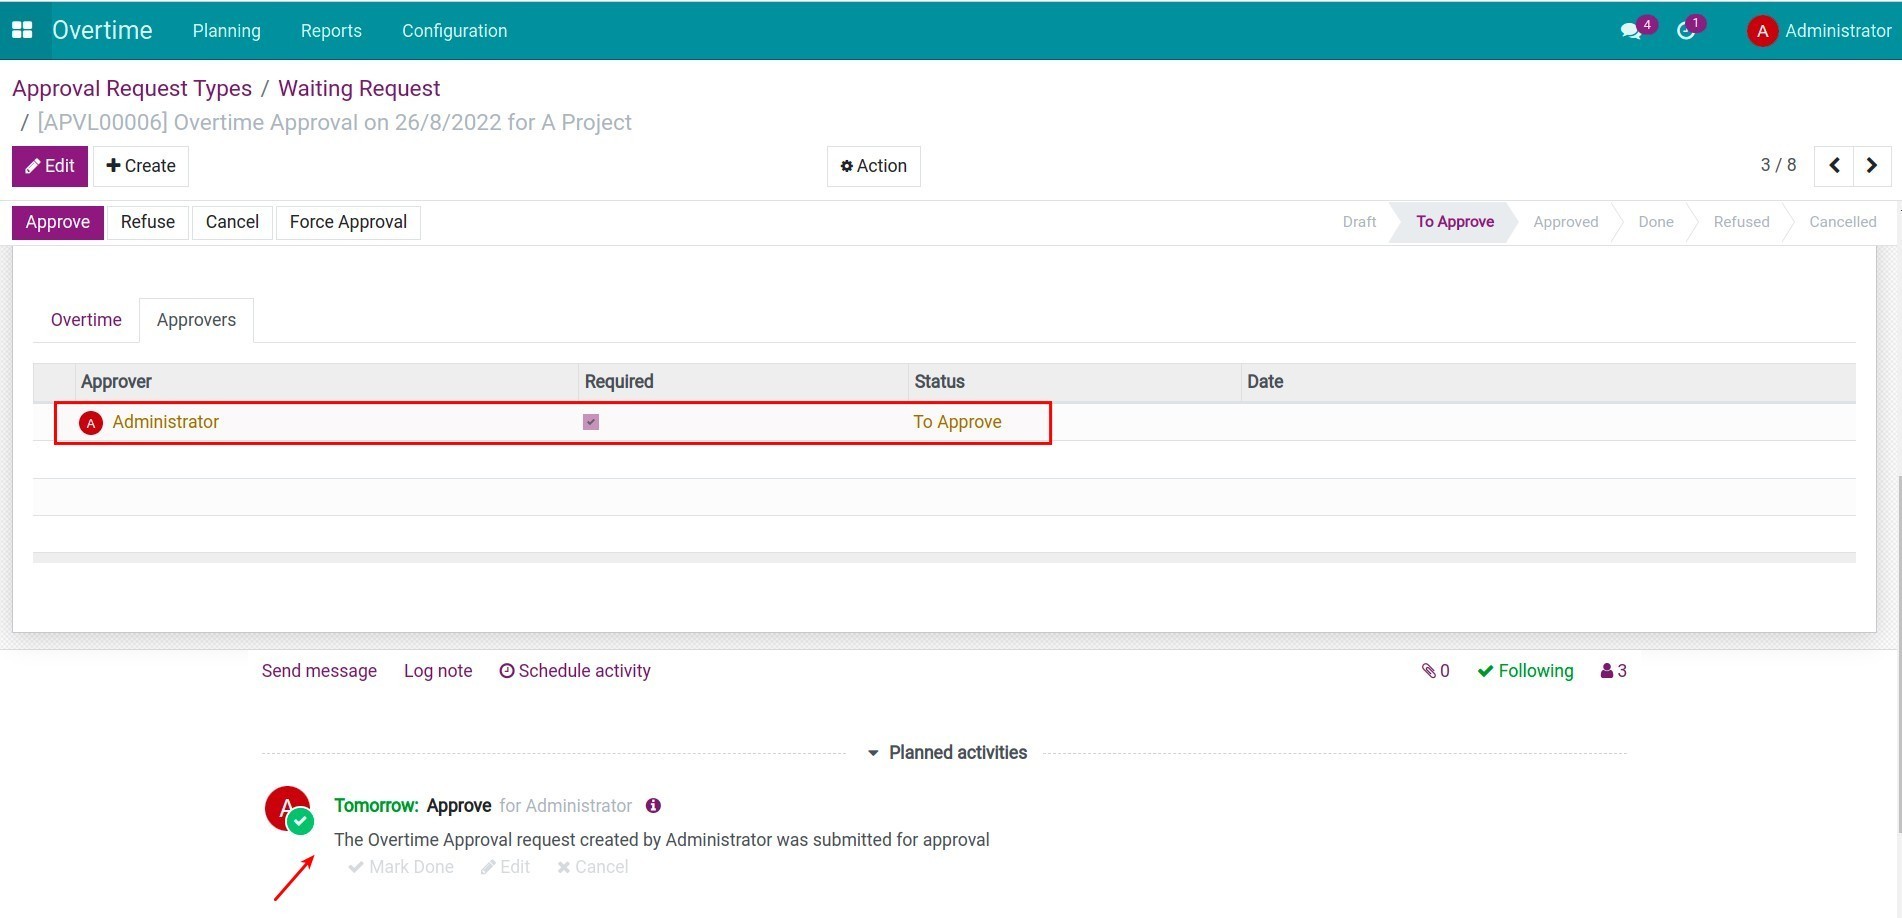Toggle the Following subscription status
Screen dimensions: 1902x918
1525,671
